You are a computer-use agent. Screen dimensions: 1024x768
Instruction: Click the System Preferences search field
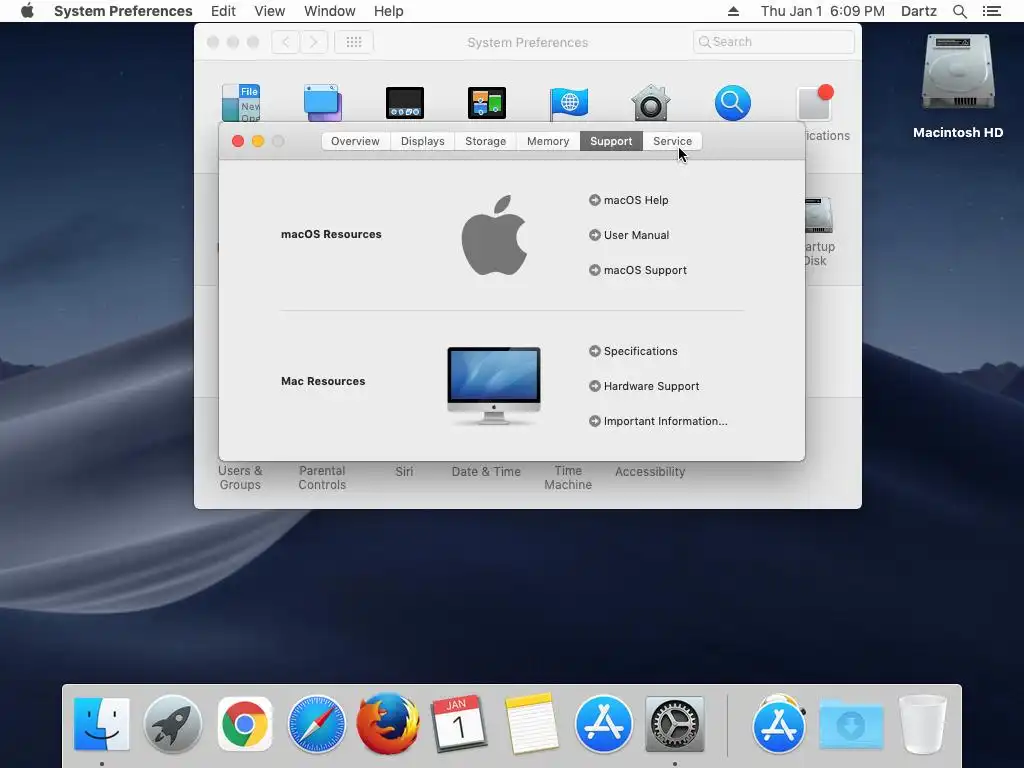(773, 42)
